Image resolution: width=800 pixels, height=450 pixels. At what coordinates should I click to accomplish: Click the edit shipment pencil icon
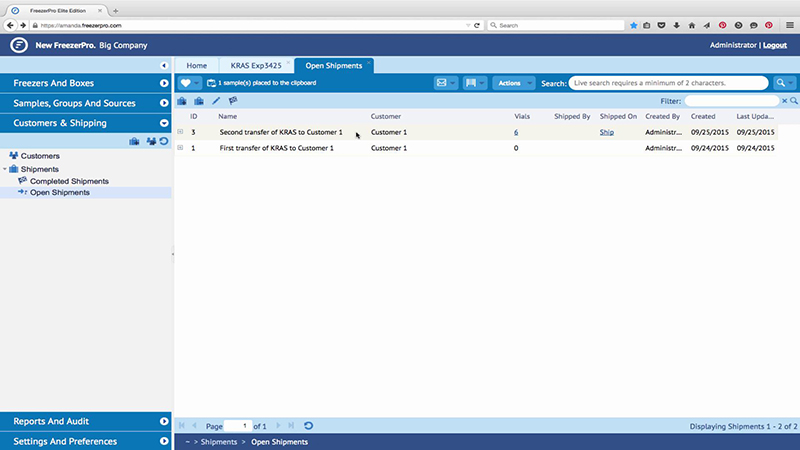click(x=216, y=101)
